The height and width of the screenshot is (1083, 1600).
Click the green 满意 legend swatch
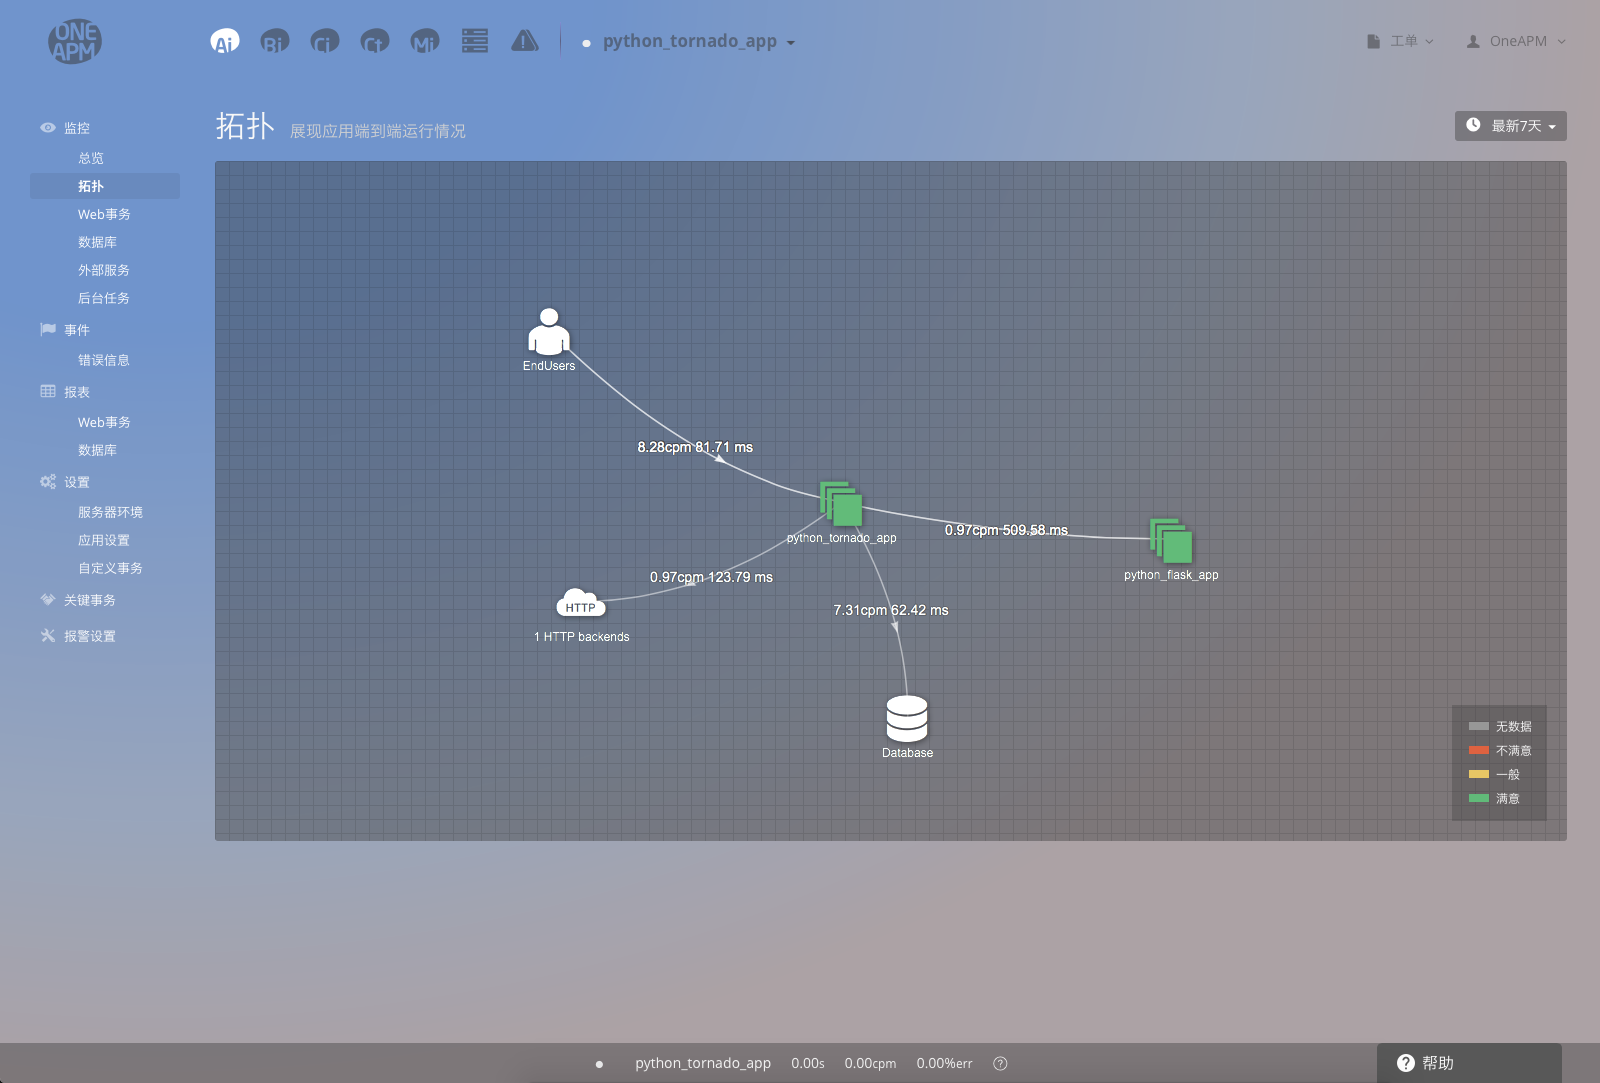click(1479, 798)
